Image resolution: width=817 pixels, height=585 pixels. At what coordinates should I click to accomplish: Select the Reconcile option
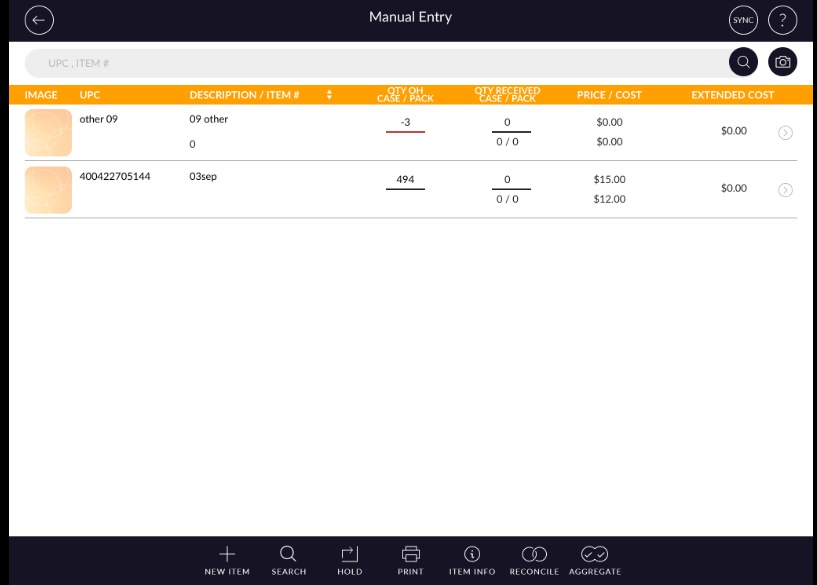pos(534,560)
